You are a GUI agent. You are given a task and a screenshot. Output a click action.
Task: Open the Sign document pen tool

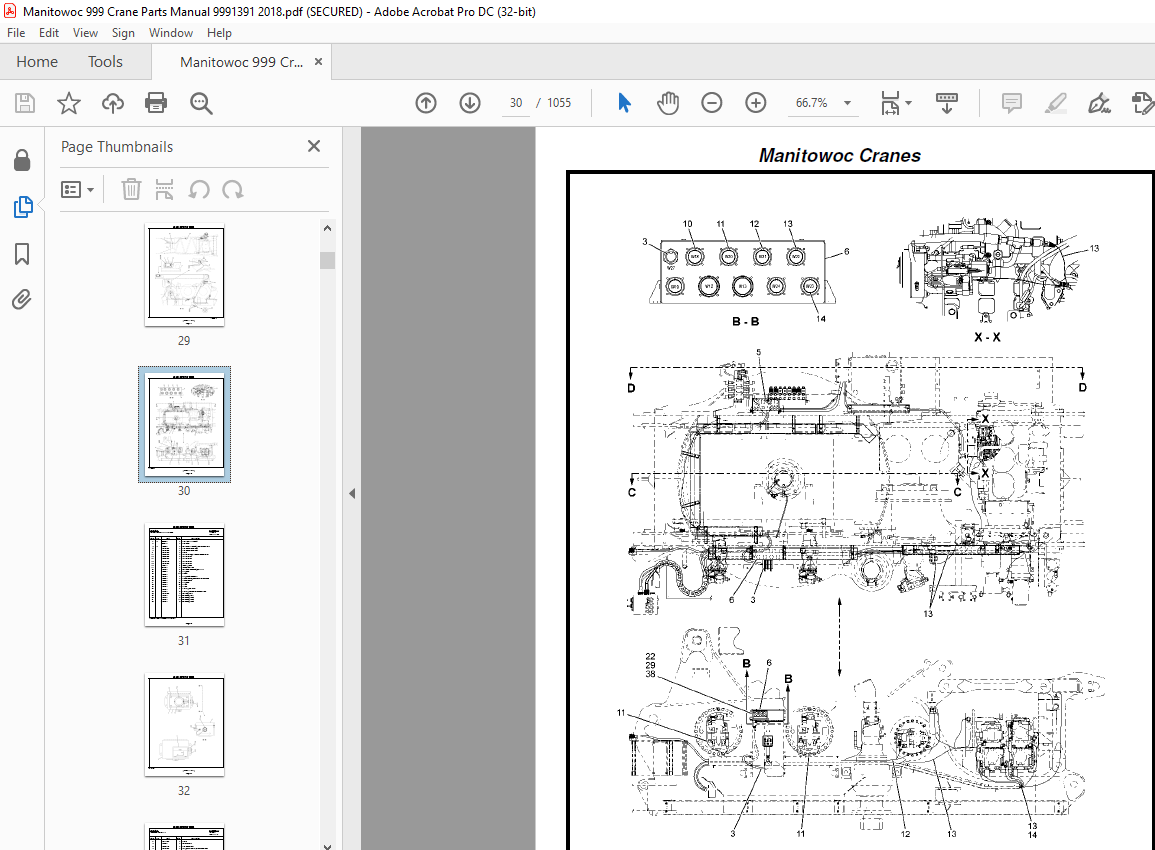click(1099, 103)
